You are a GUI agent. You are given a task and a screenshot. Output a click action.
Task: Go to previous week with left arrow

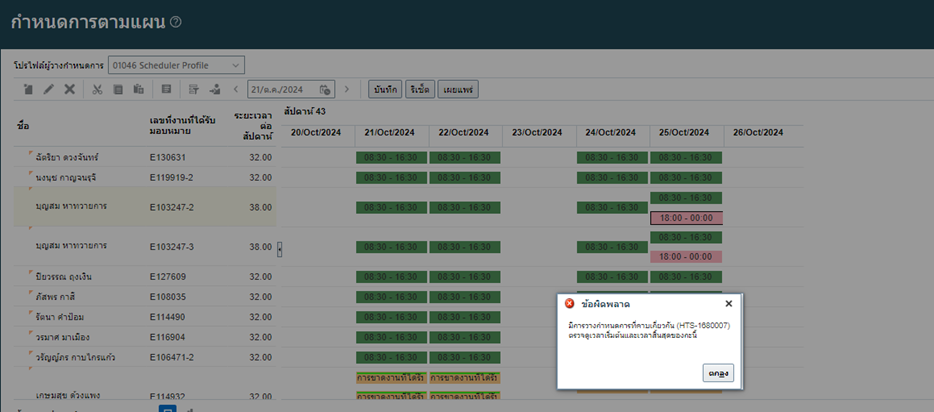coord(235,90)
